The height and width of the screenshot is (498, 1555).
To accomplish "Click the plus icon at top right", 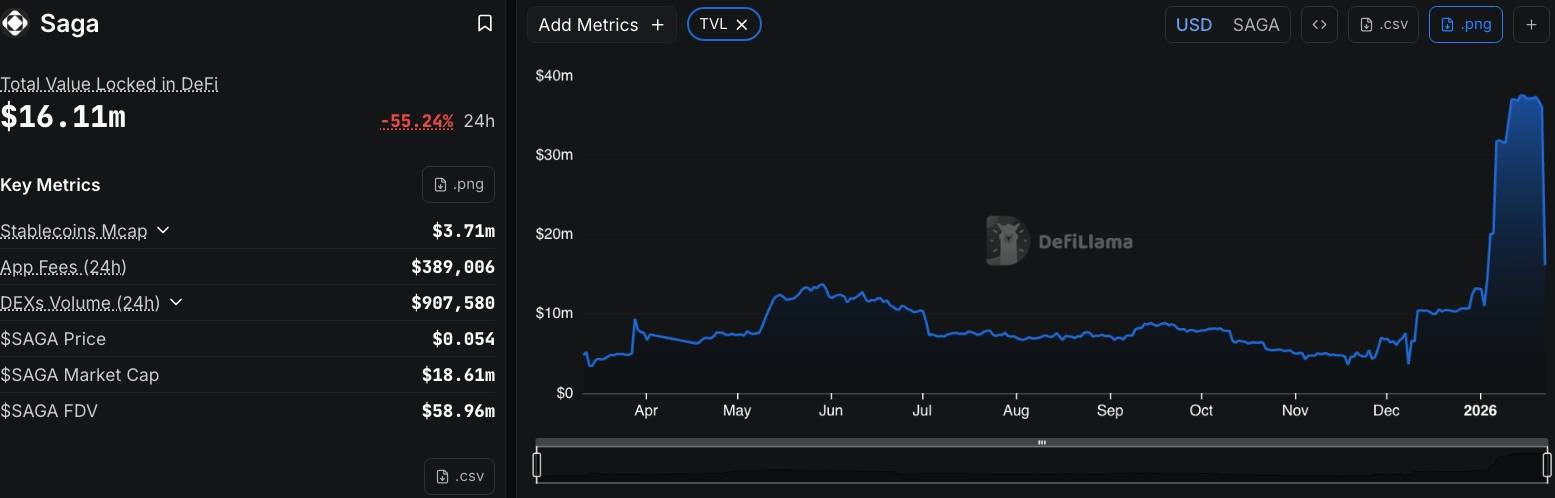I will pos(1531,25).
